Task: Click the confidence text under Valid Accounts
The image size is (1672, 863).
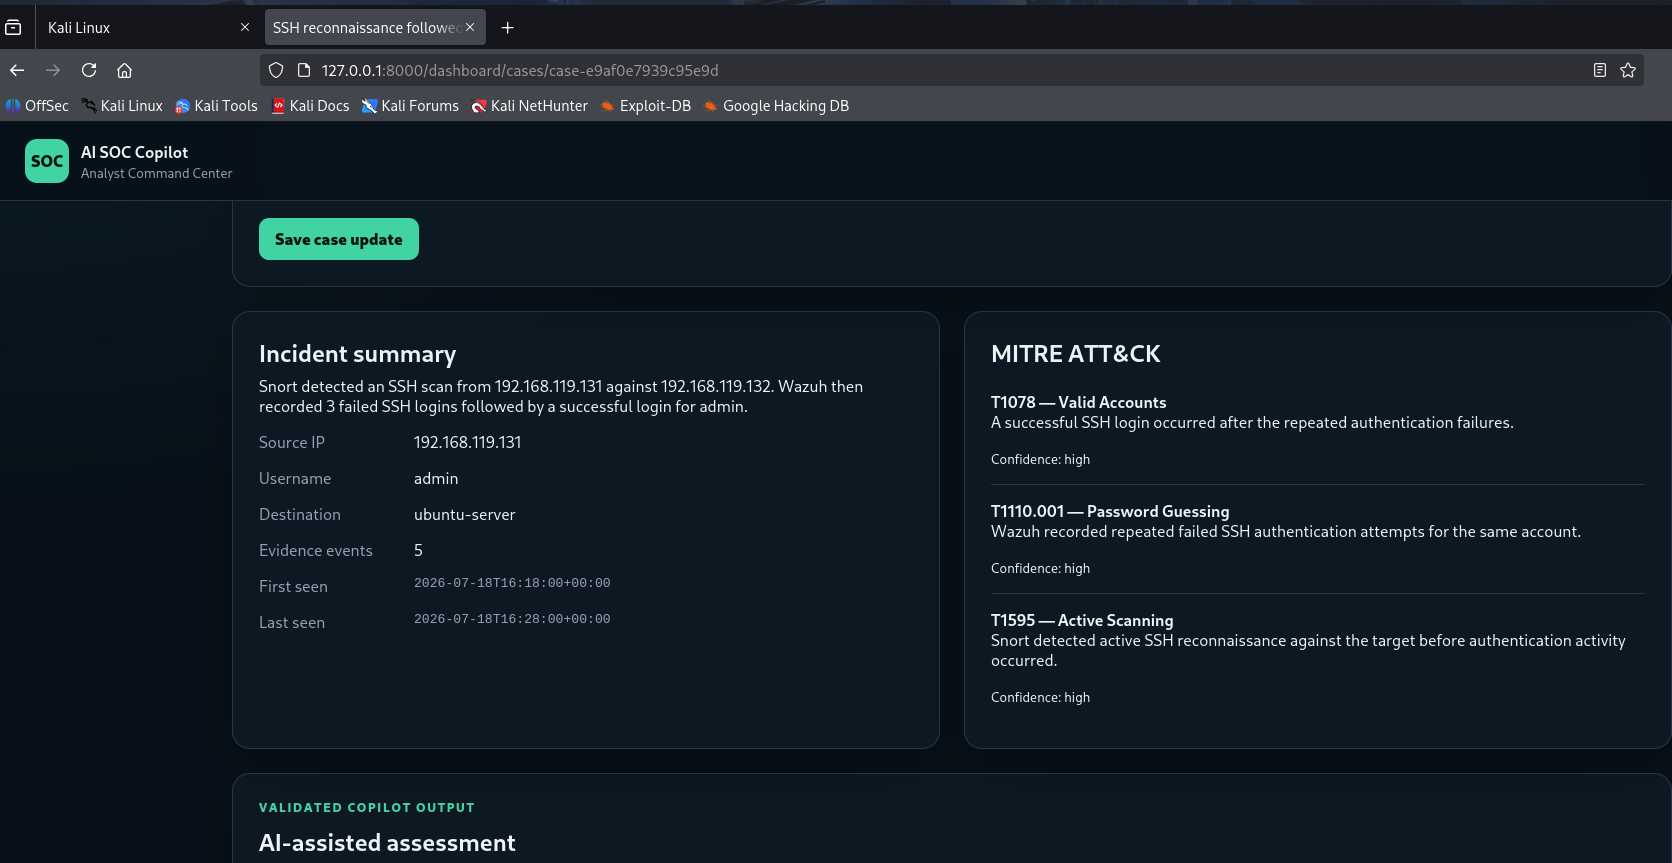Action: (1040, 459)
